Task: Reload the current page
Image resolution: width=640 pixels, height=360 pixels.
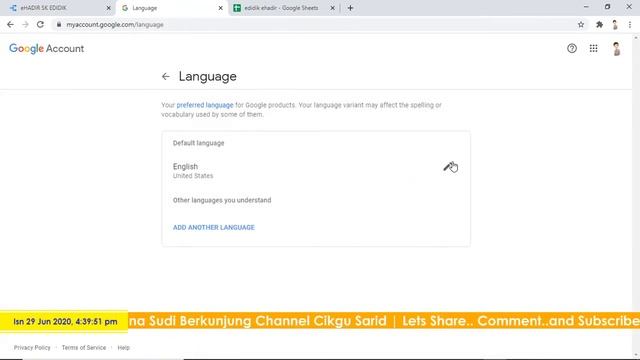Action: [x=40, y=24]
